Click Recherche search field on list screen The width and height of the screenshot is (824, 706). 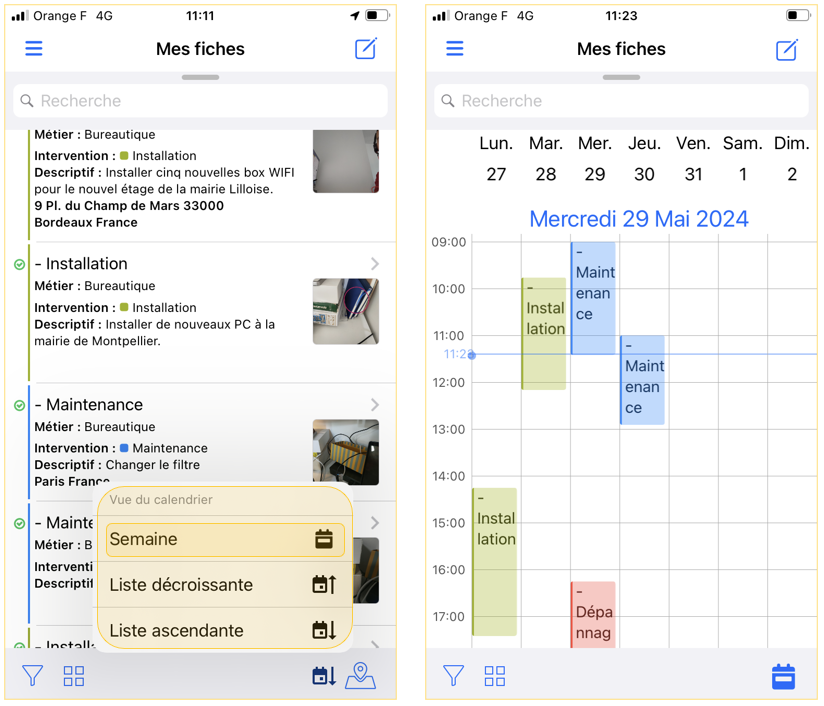[200, 101]
